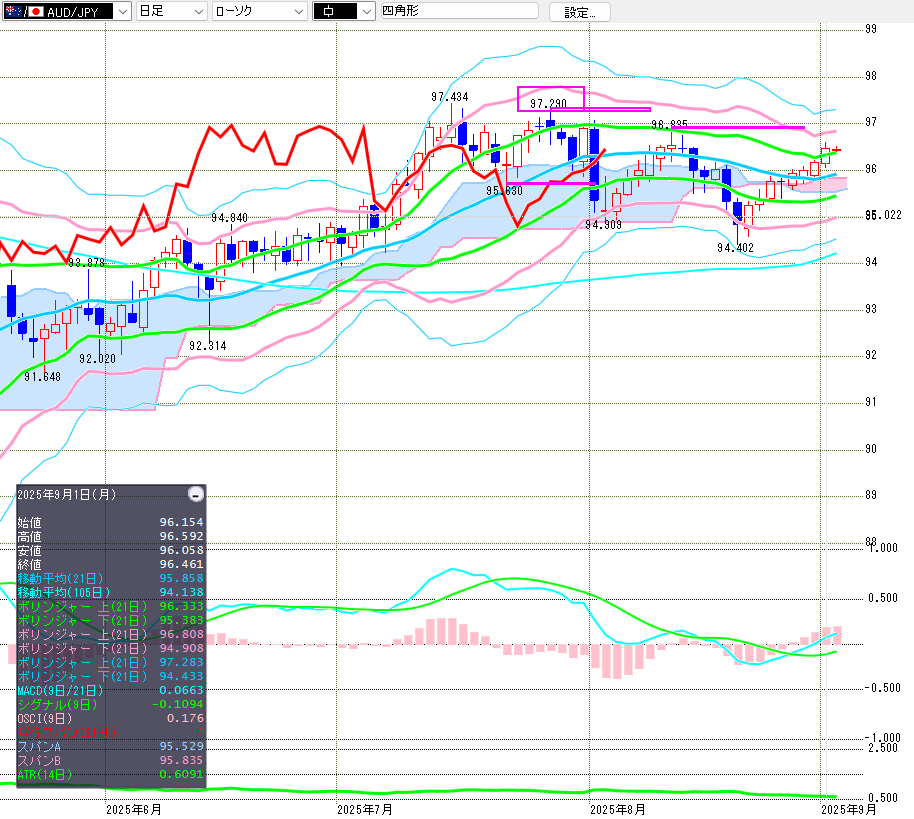
Task: Click the OSCI(9日) row
Action: click(x=111, y=718)
